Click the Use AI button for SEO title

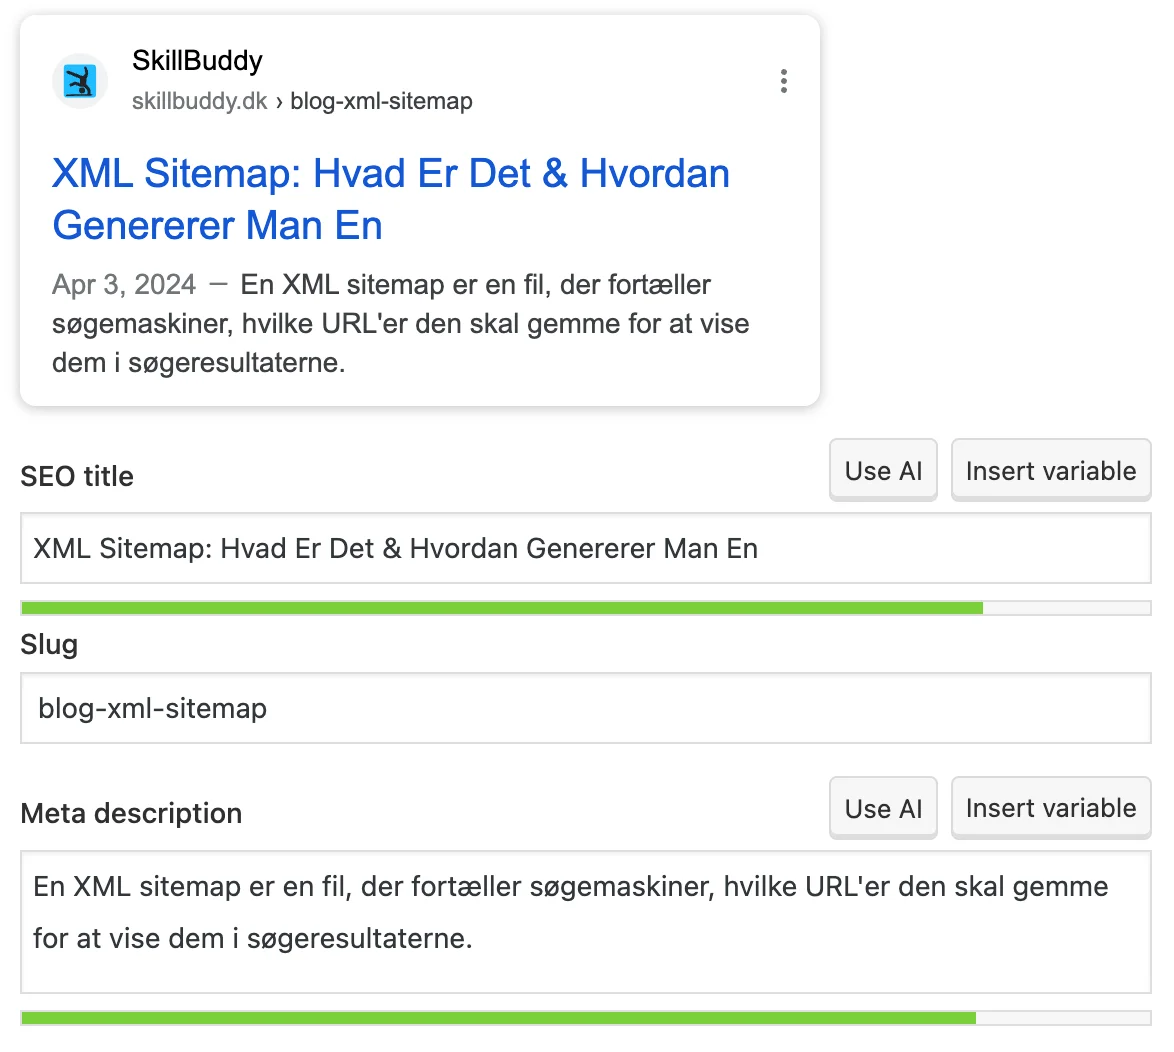pyautogui.click(x=883, y=470)
